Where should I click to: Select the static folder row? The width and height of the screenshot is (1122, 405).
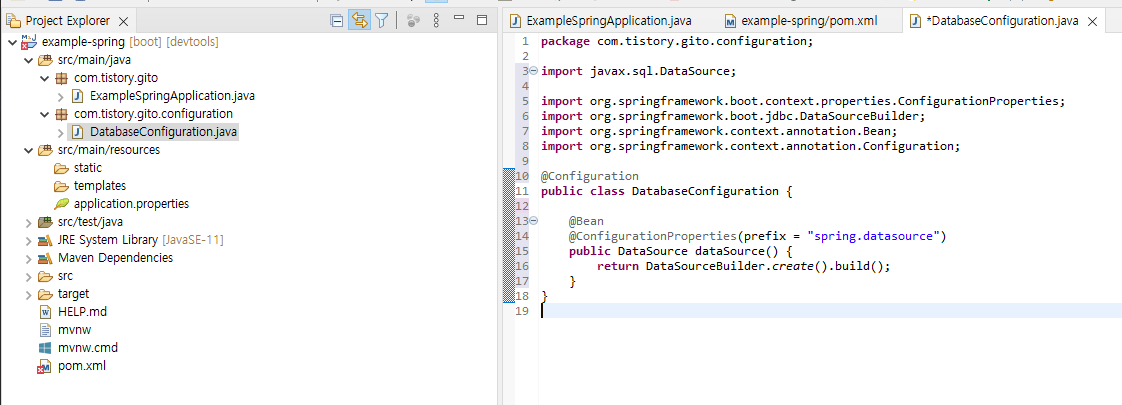[88, 168]
